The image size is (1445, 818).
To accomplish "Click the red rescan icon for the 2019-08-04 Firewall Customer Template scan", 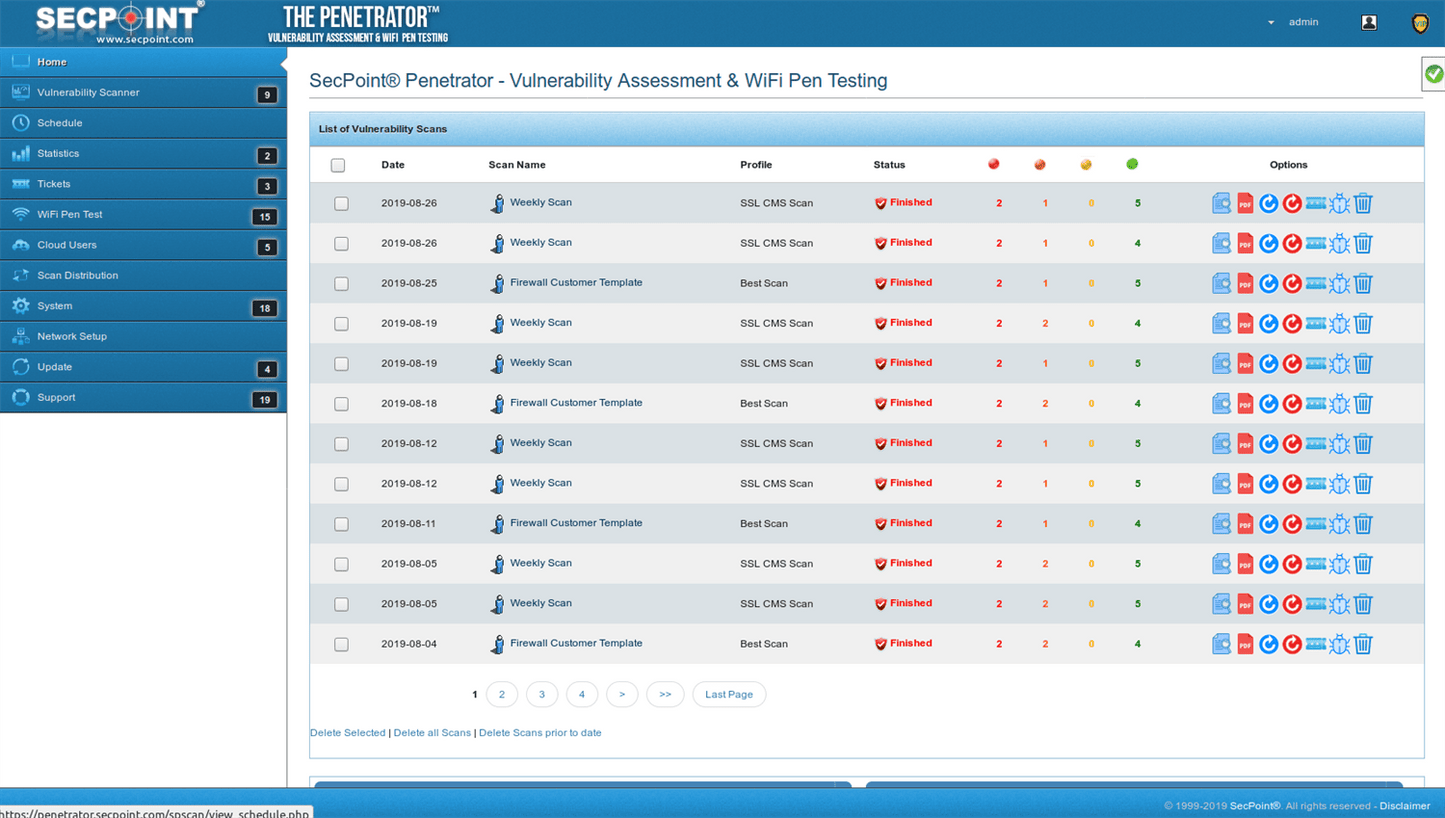I will (1291, 643).
